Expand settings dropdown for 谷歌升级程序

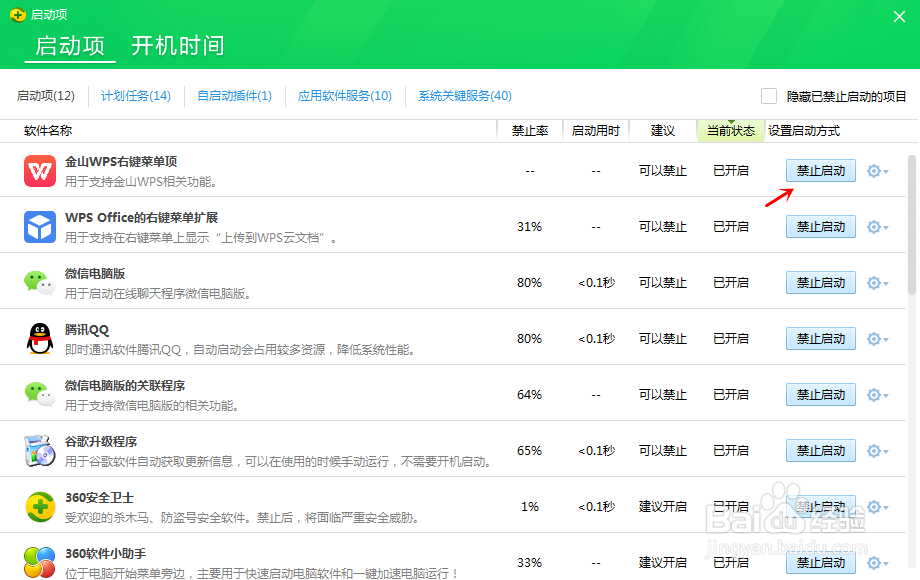874,450
